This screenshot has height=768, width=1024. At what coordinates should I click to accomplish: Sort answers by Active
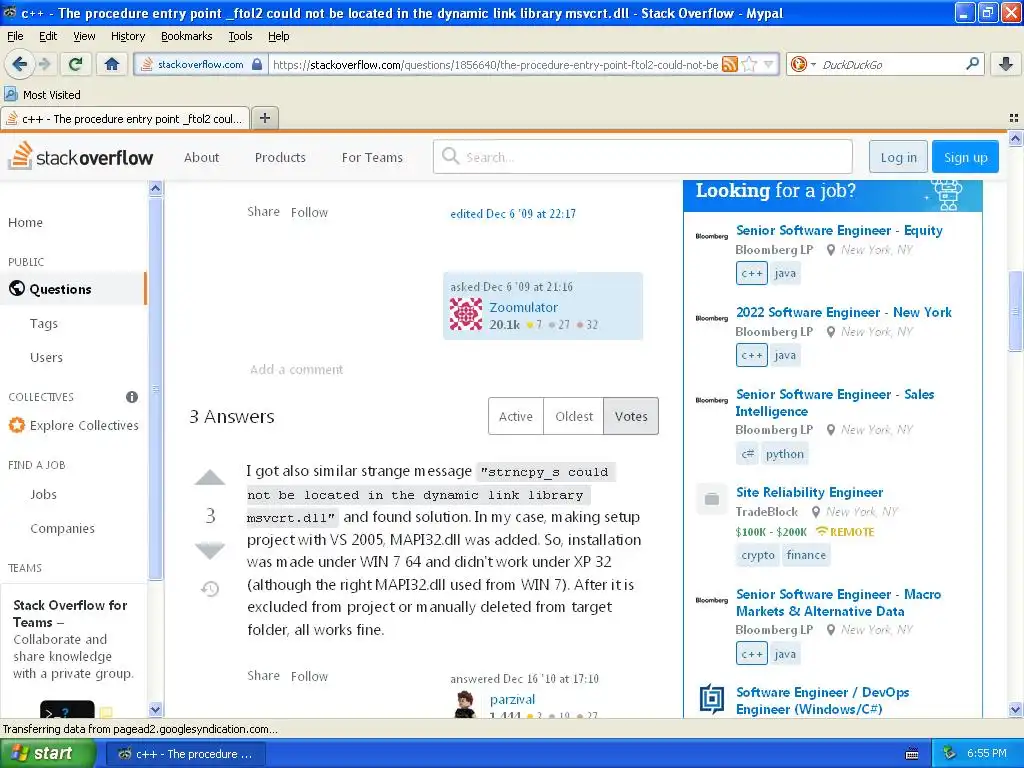[516, 416]
